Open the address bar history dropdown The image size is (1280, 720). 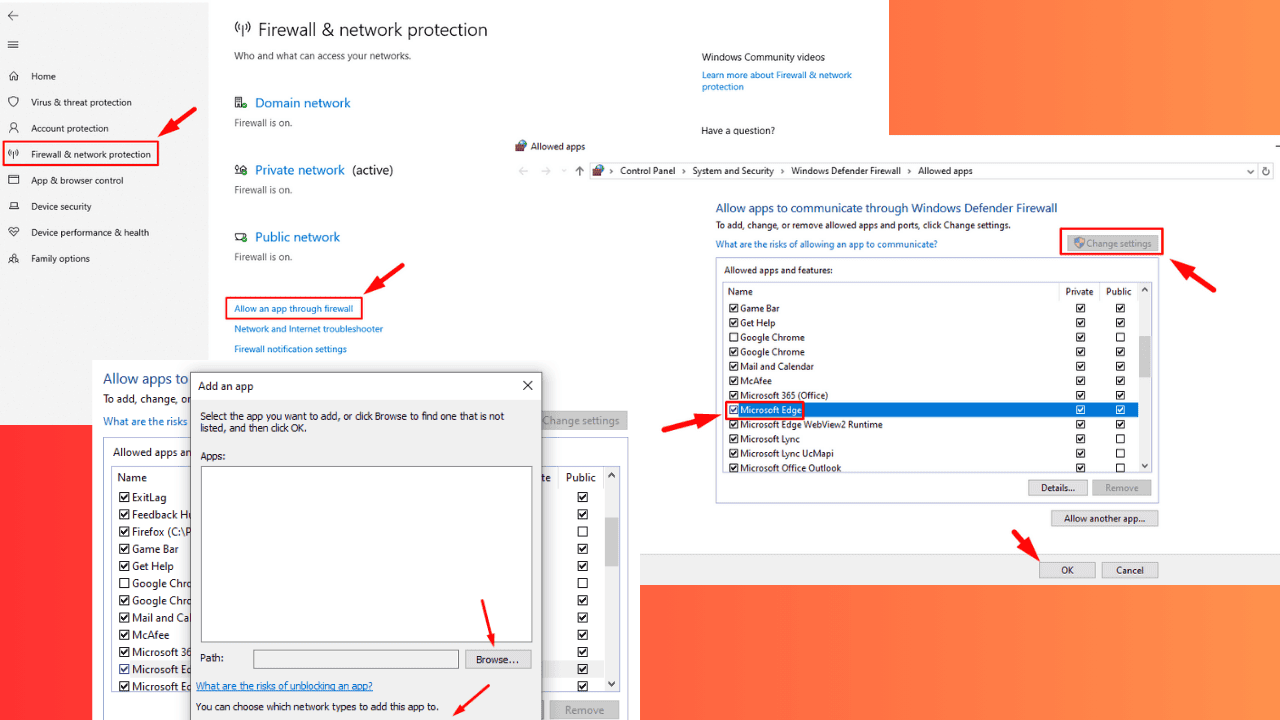click(1251, 171)
